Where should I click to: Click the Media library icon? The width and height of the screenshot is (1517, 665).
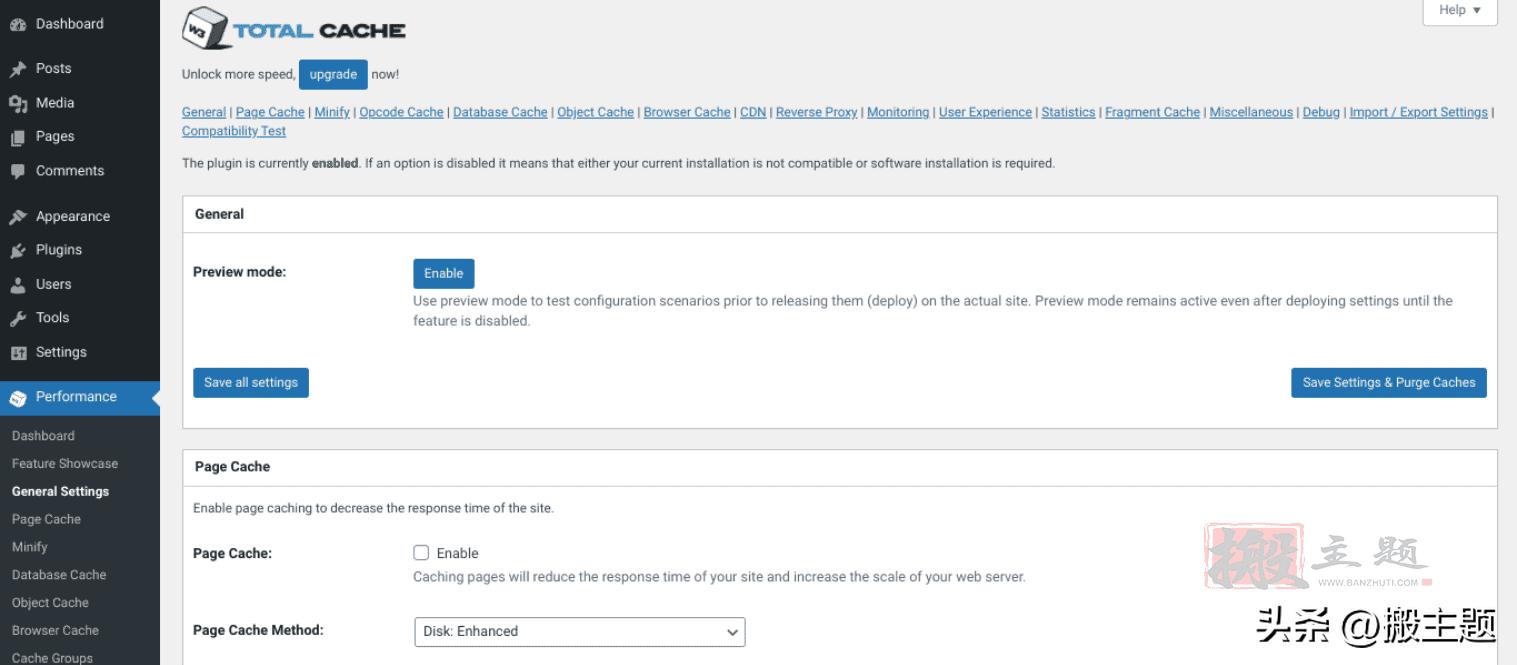[17, 103]
